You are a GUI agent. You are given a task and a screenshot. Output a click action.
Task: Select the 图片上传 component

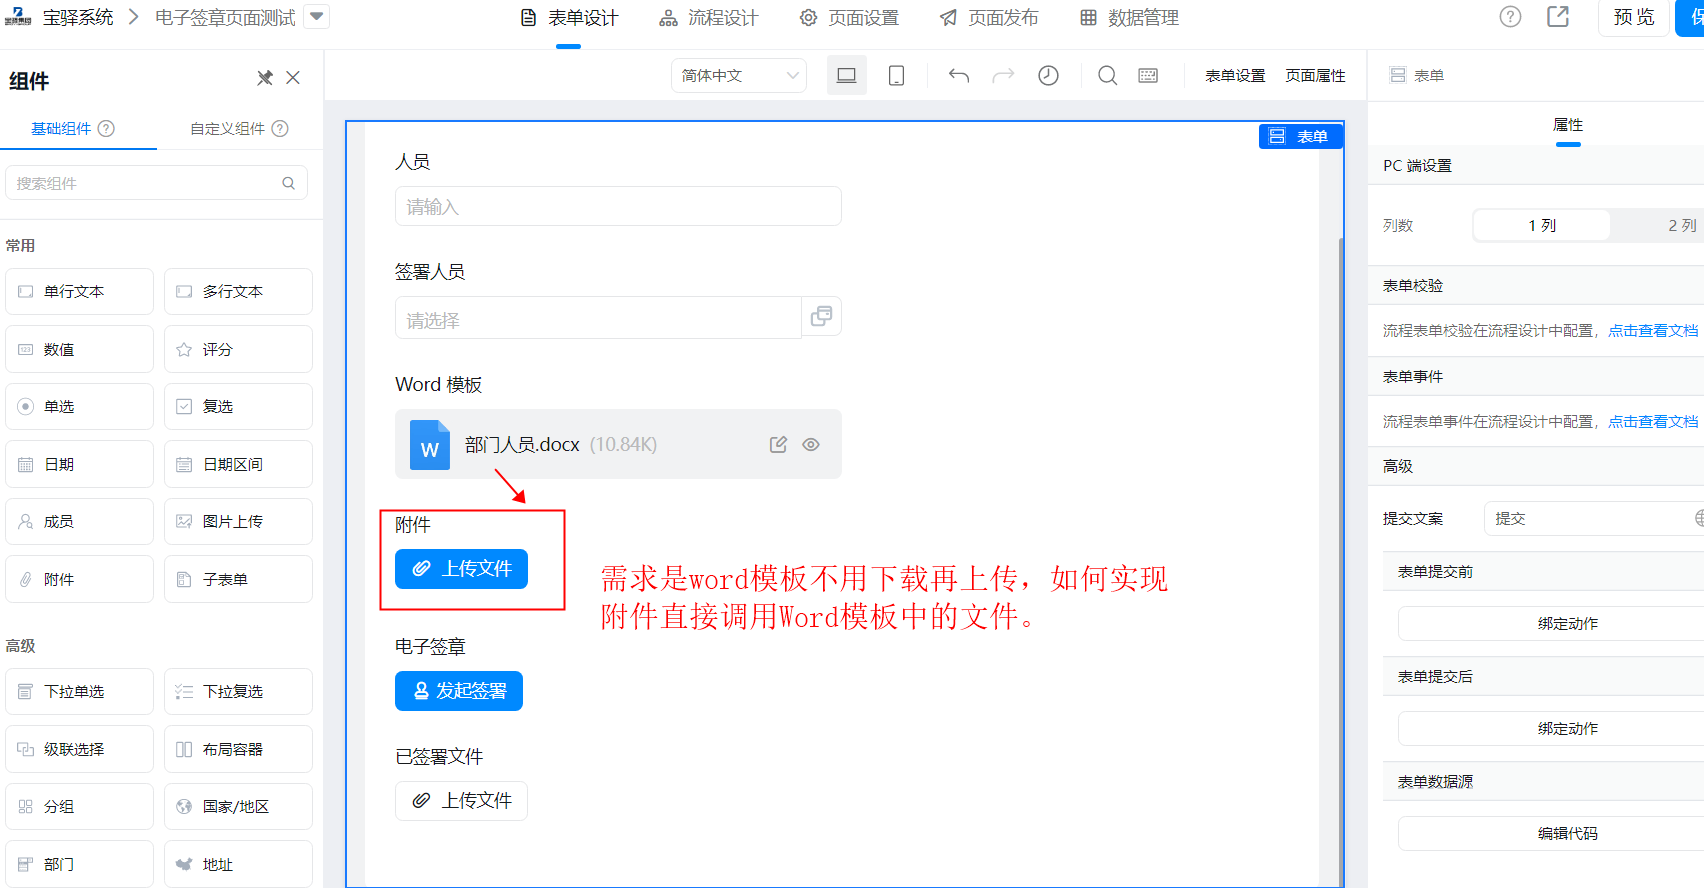238,521
